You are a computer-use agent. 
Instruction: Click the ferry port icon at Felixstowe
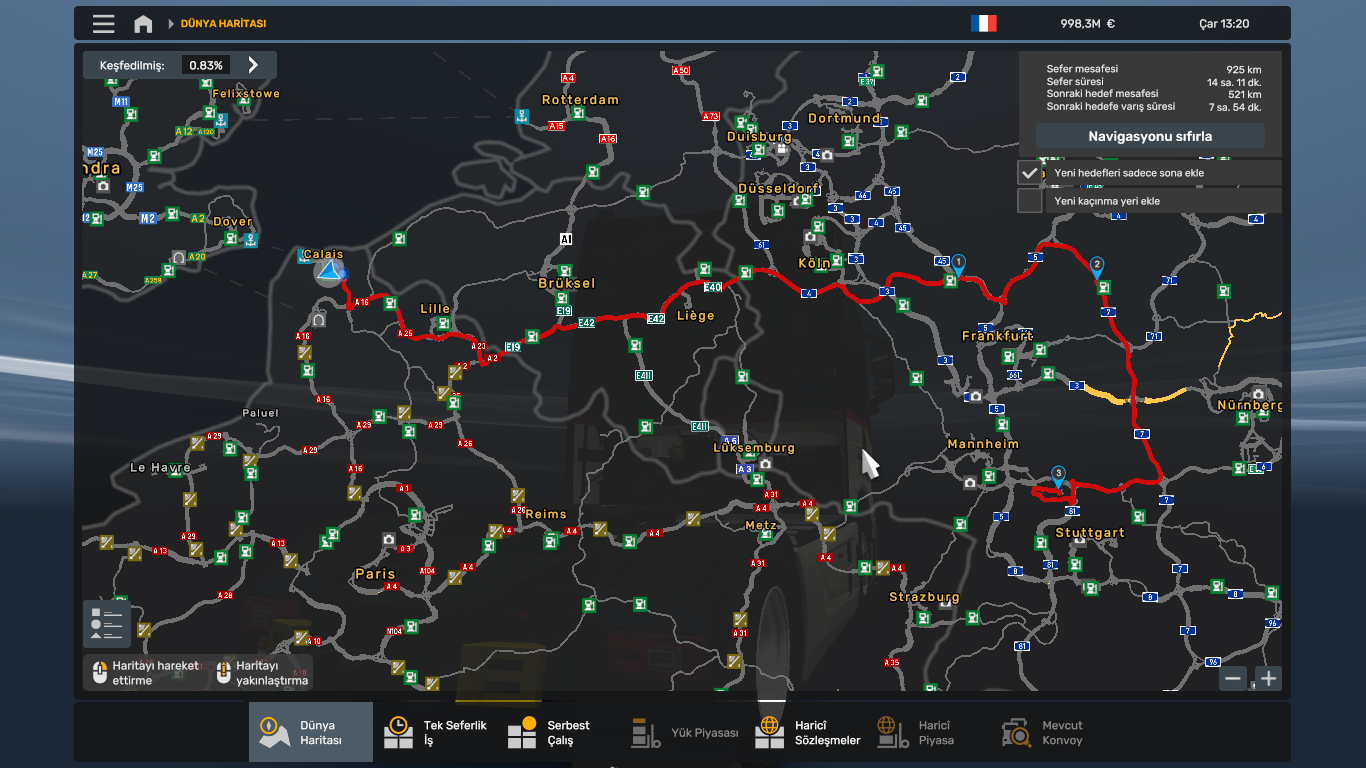tap(220, 120)
